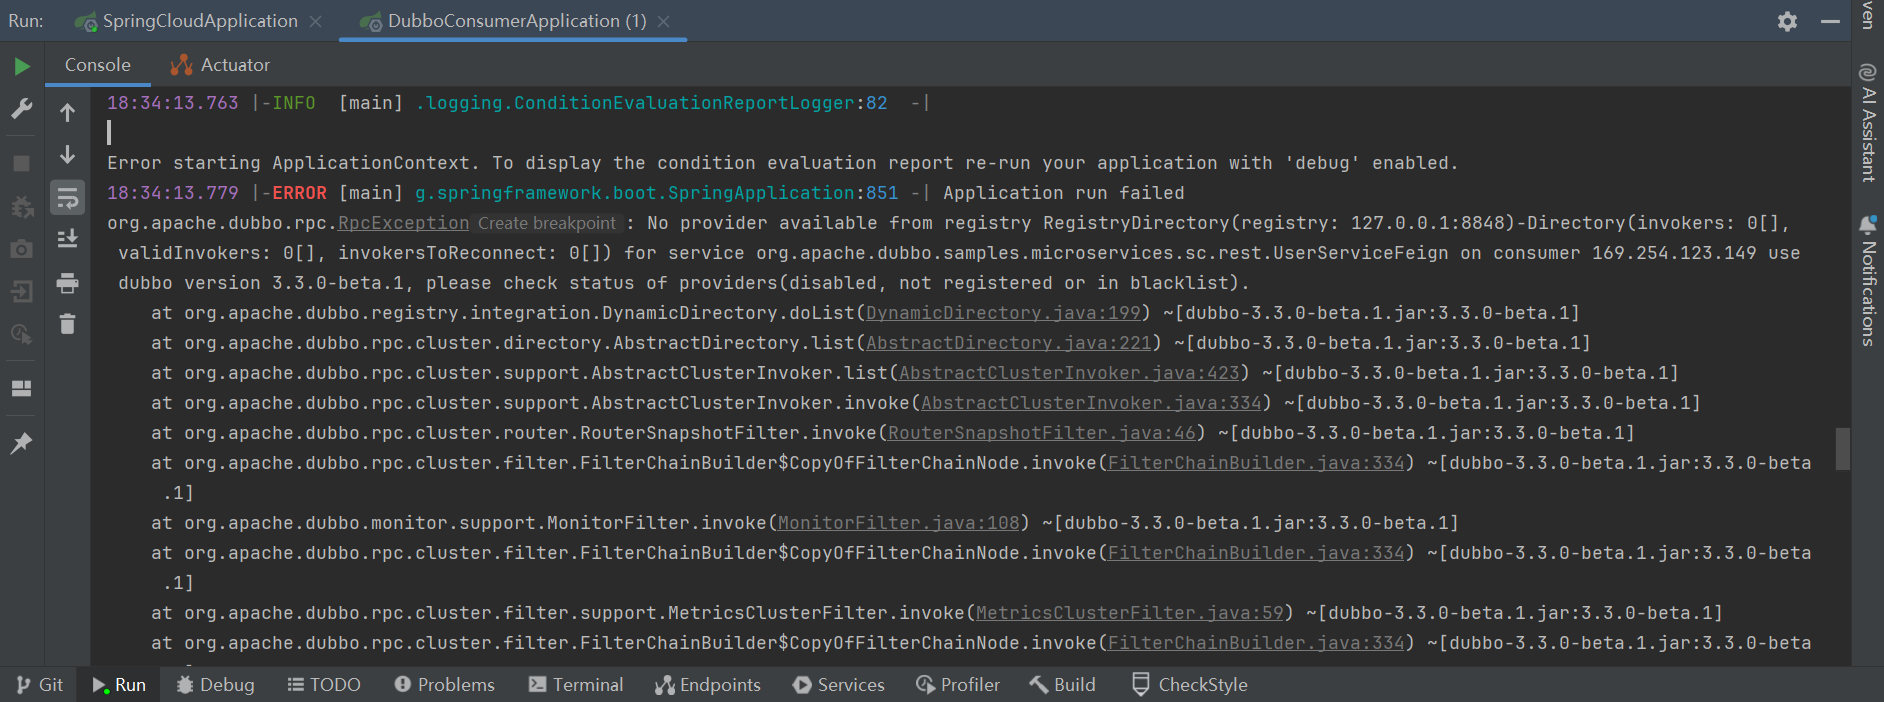This screenshot has height=702, width=1884.
Task: Print console output with printer icon
Action: (x=67, y=283)
